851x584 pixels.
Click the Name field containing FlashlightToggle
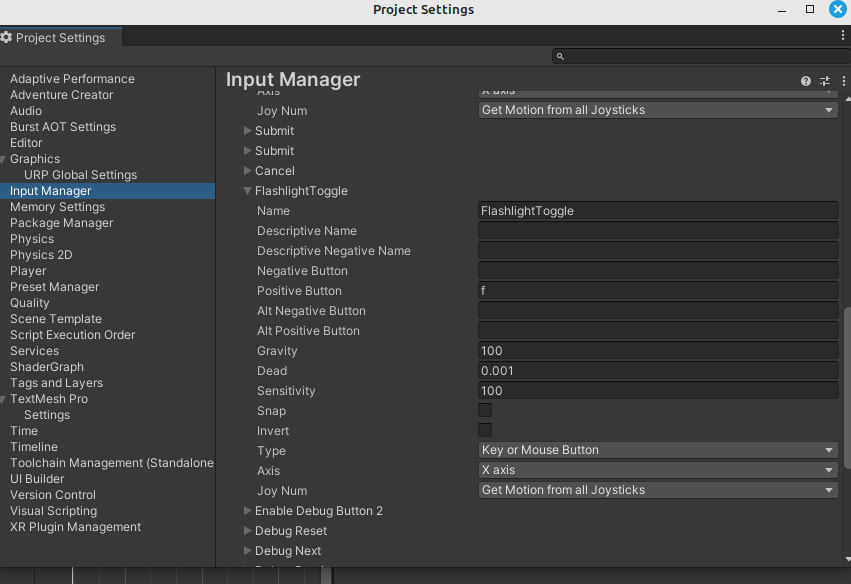click(658, 211)
